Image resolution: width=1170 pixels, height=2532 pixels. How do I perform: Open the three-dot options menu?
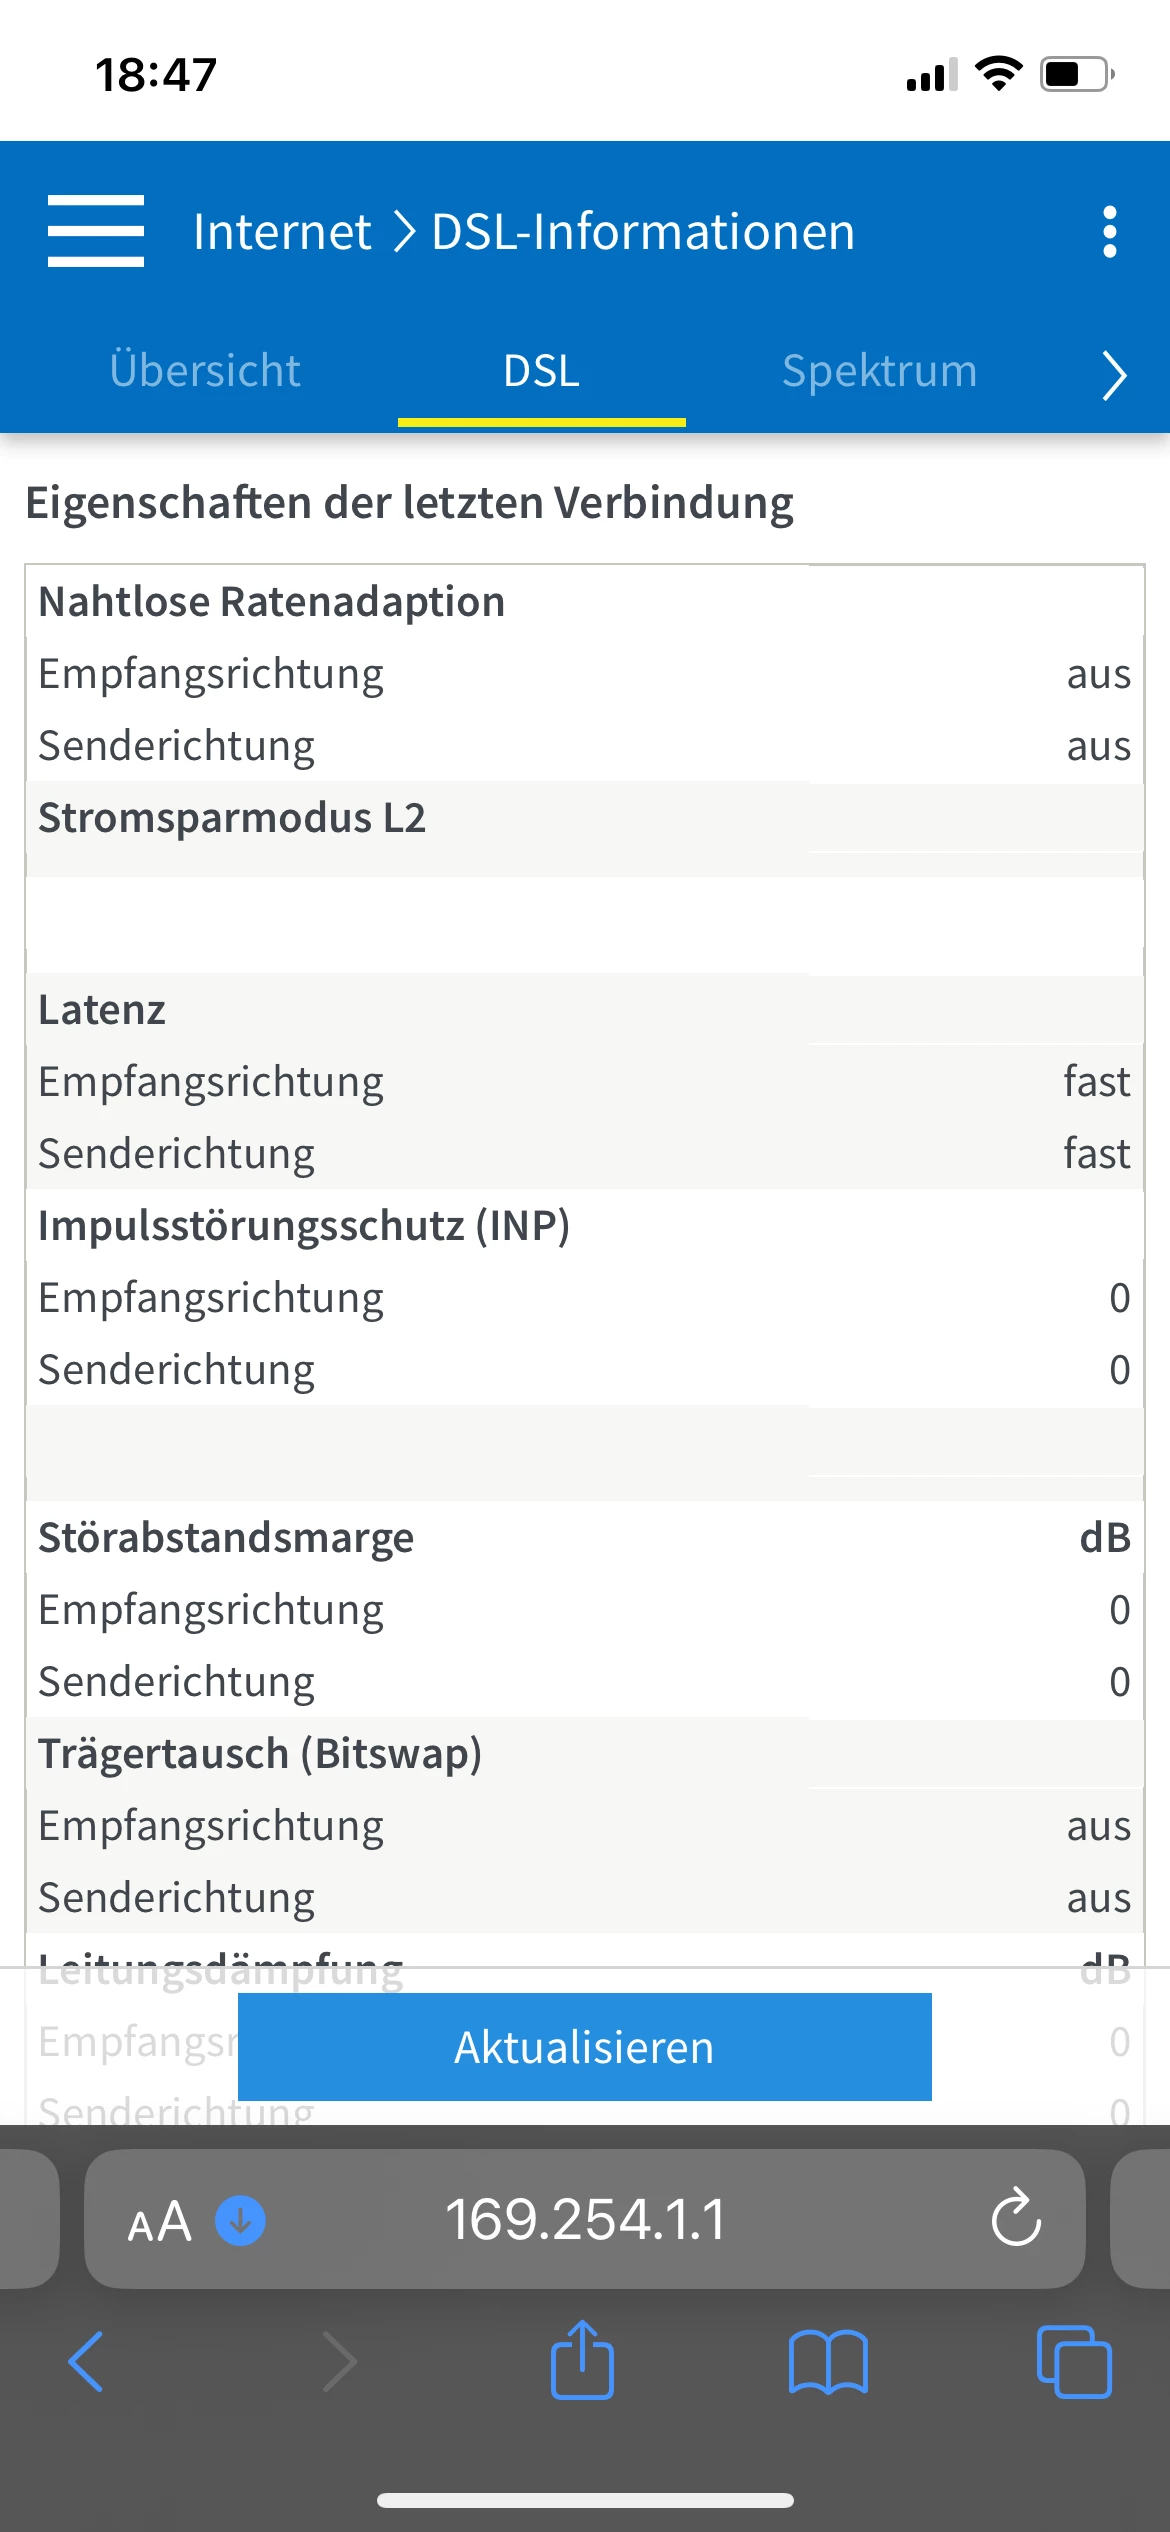pos(1109,232)
